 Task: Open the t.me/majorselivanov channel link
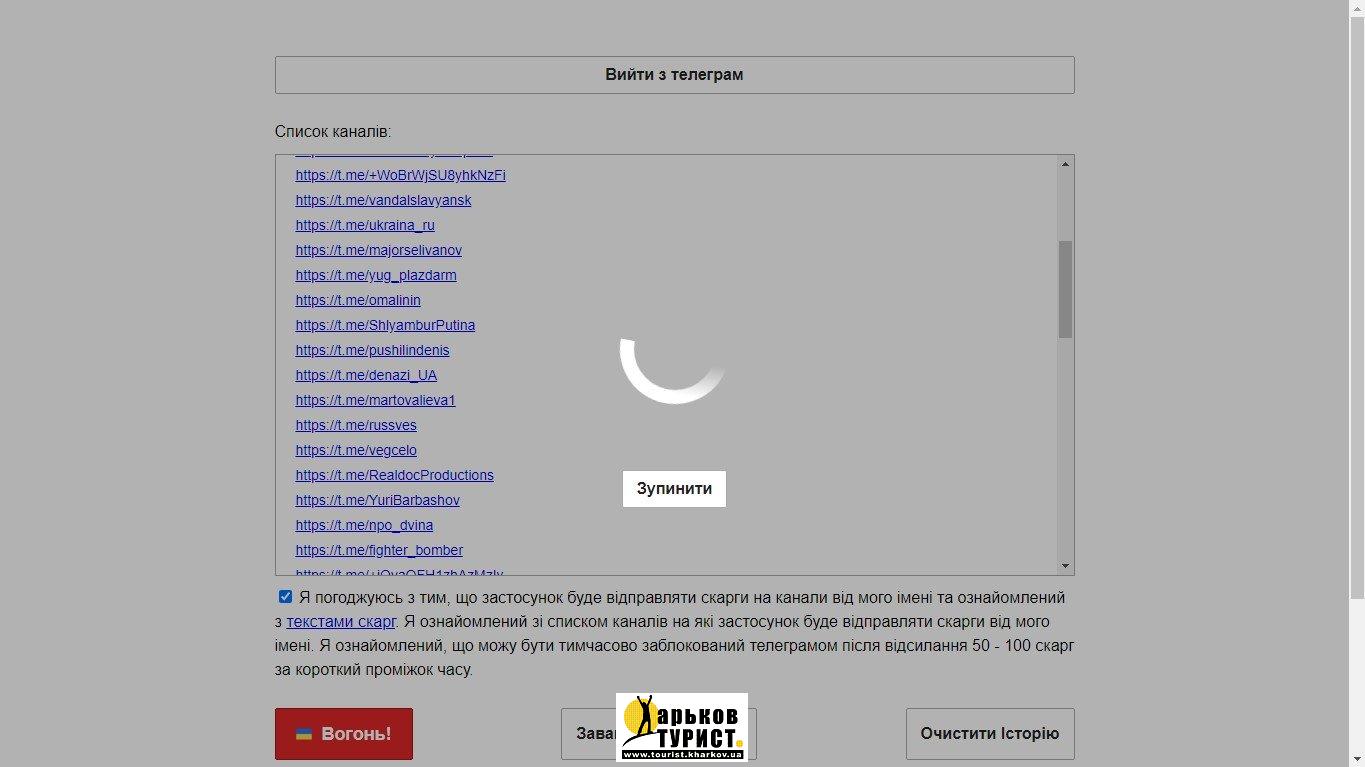click(378, 250)
